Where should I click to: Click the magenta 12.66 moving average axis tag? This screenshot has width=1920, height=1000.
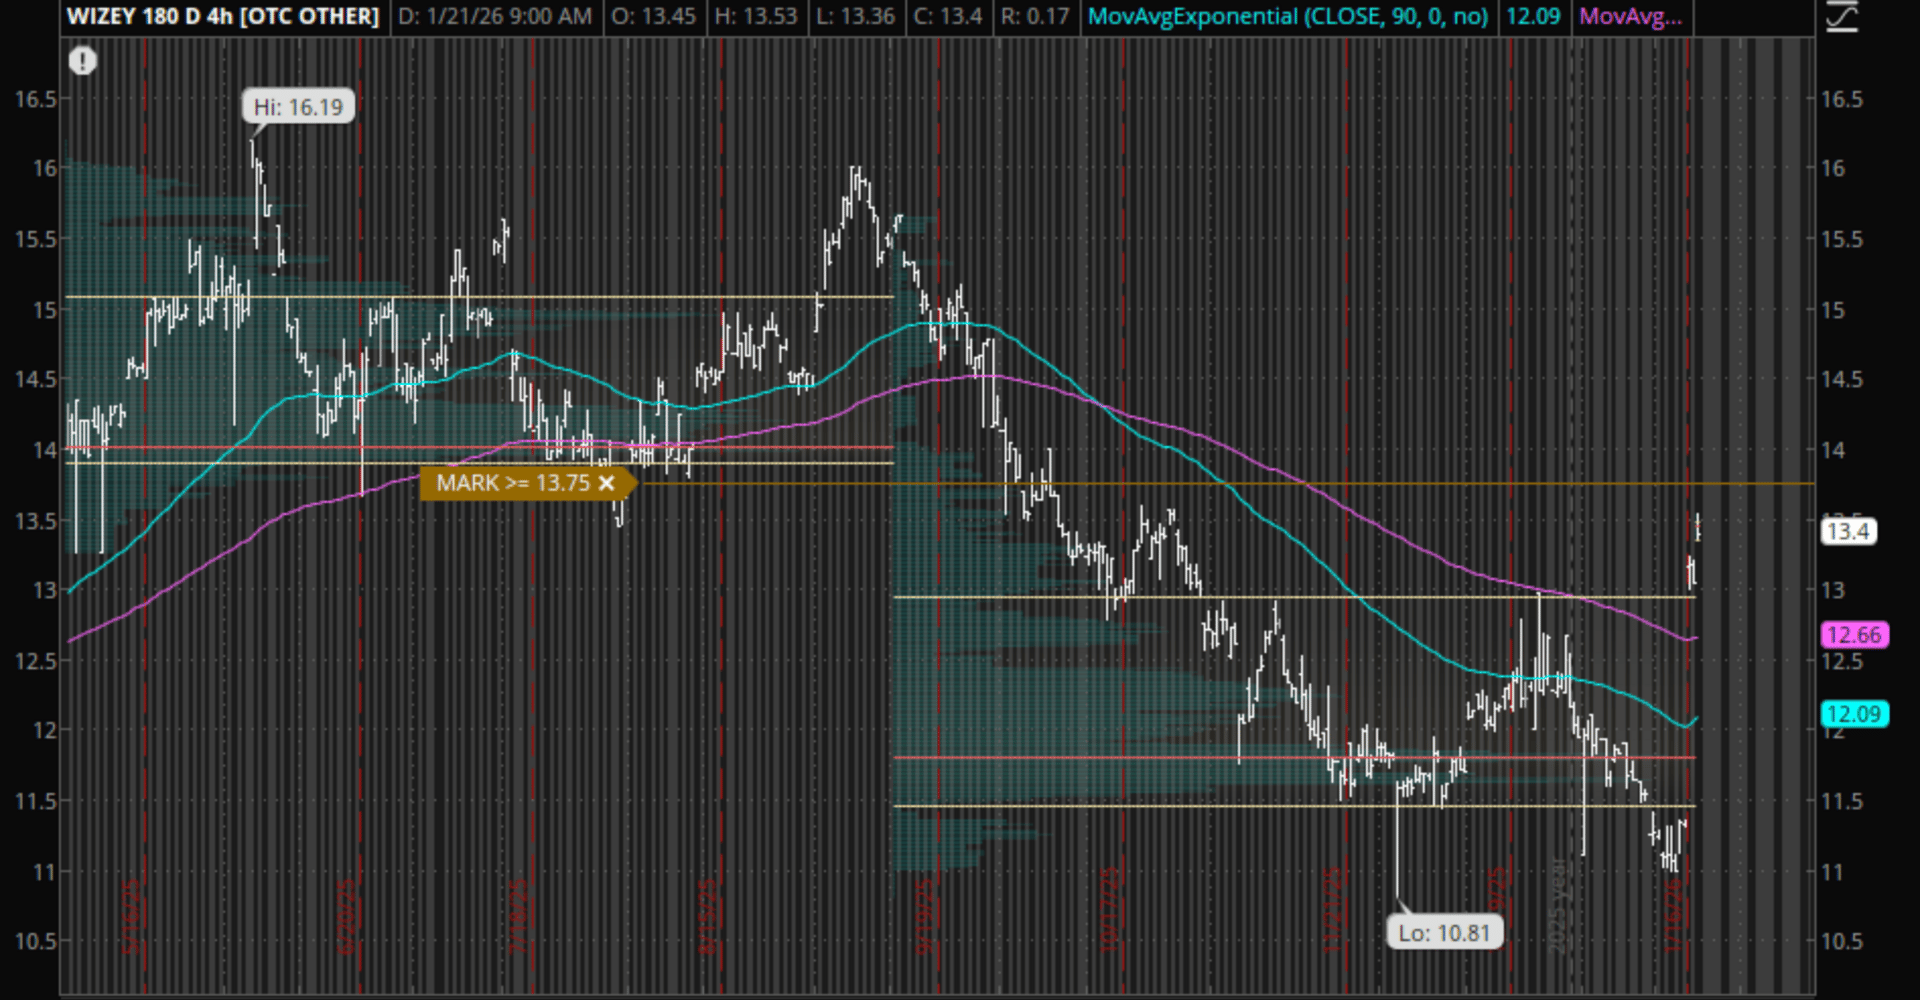(x=1854, y=635)
